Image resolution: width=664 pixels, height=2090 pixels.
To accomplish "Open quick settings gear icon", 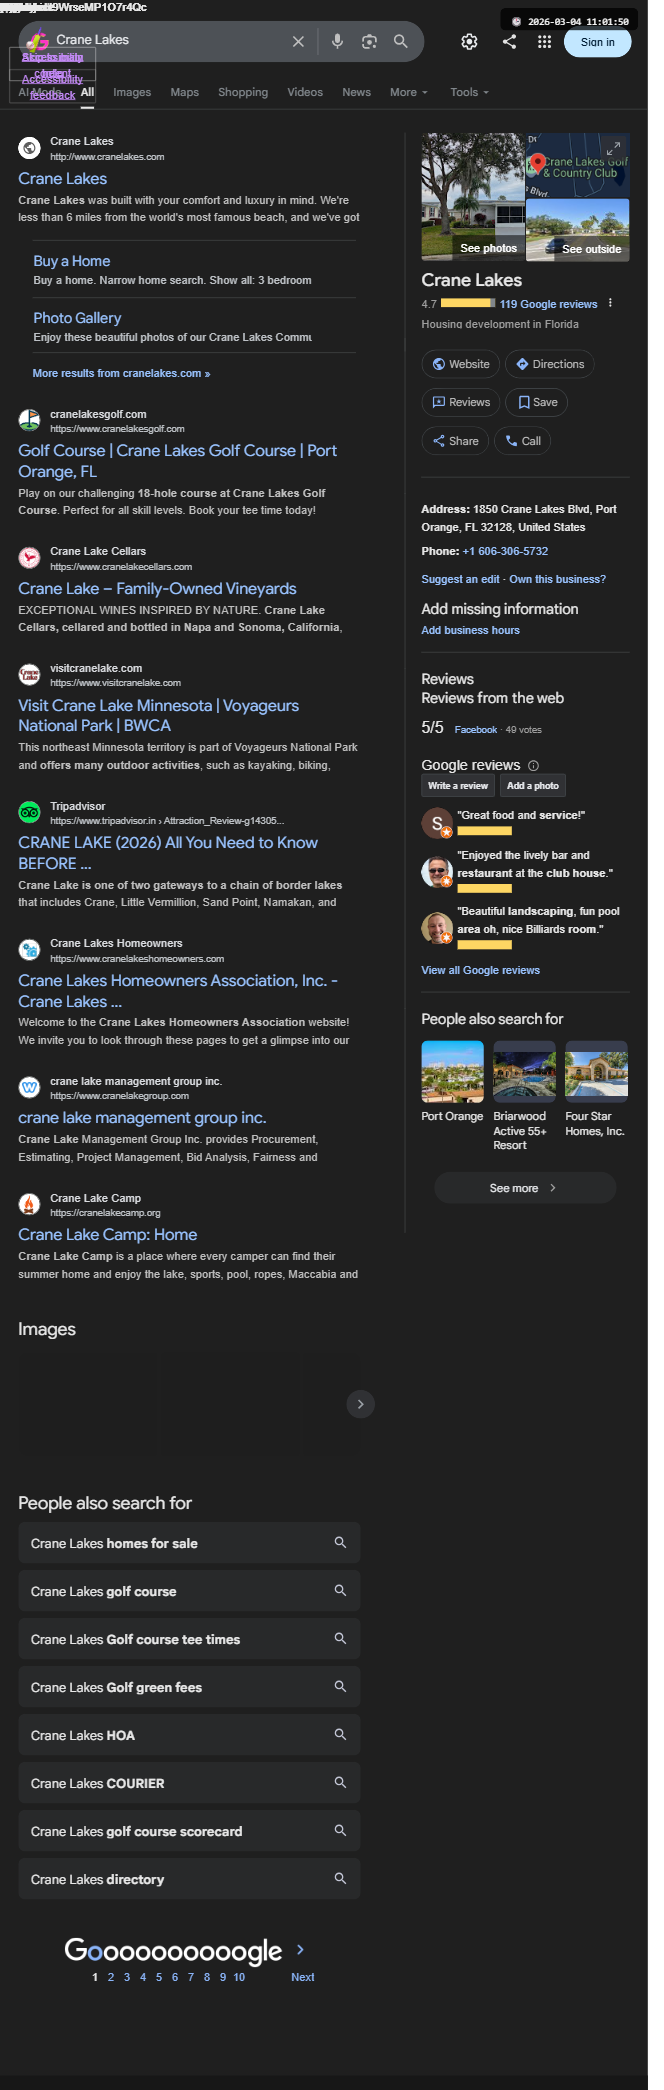I will tap(469, 42).
